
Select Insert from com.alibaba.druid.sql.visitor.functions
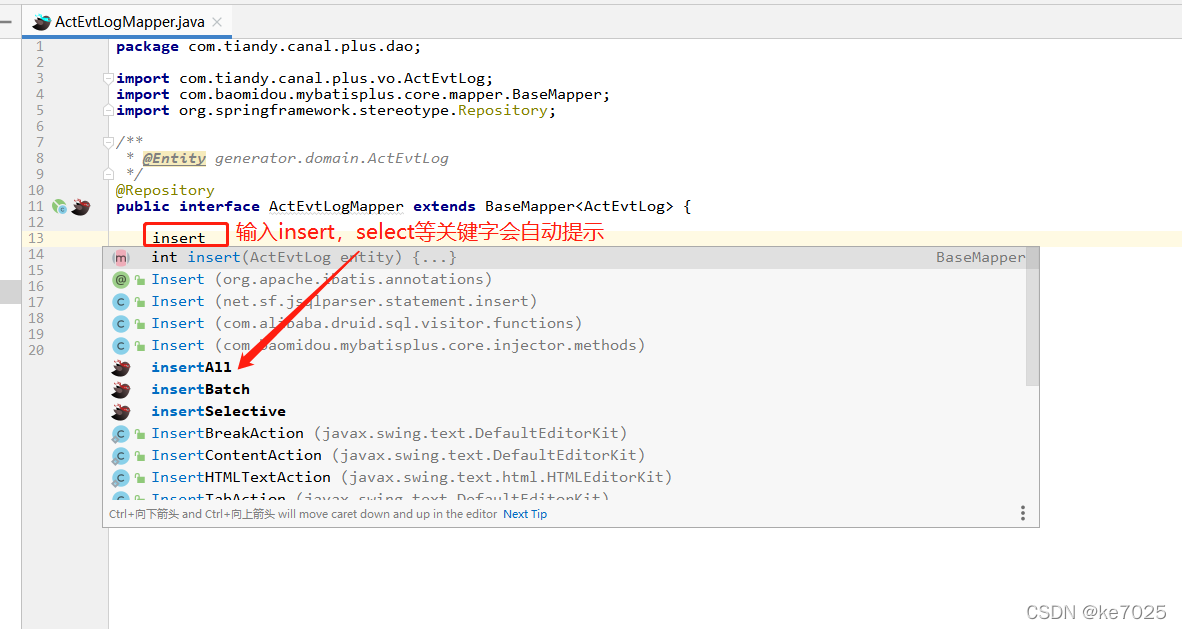click(x=564, y=323)
